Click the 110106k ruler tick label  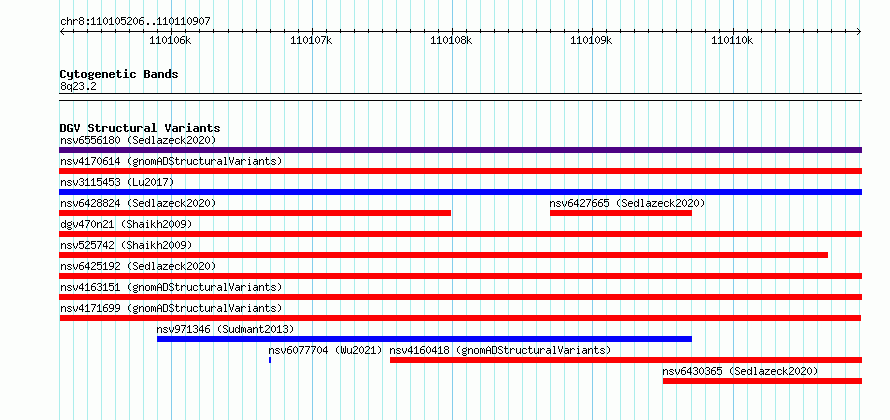170,40
